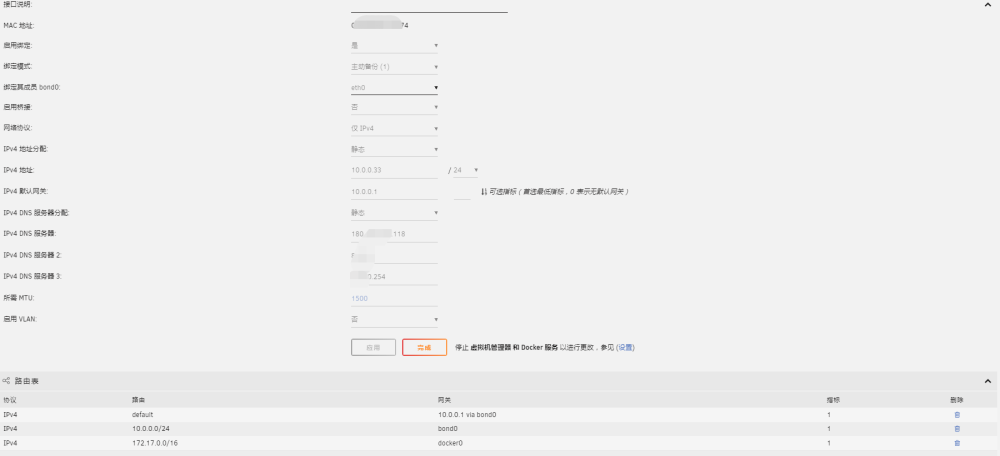Click the '172.17.0.0/16' route cell

pyautogui.click(x=154, y=443)
